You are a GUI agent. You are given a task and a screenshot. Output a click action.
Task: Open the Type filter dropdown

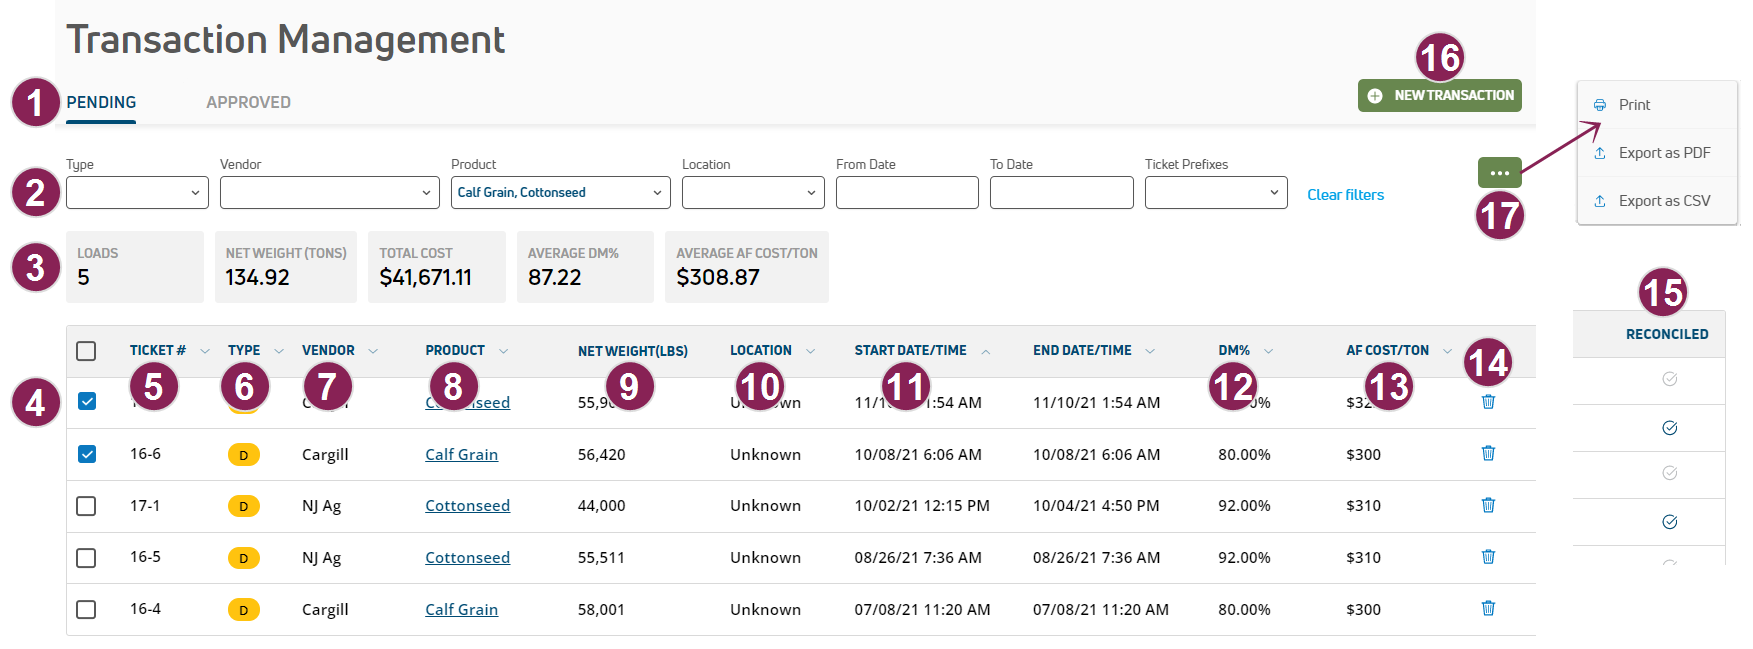[x=137, y=193]
